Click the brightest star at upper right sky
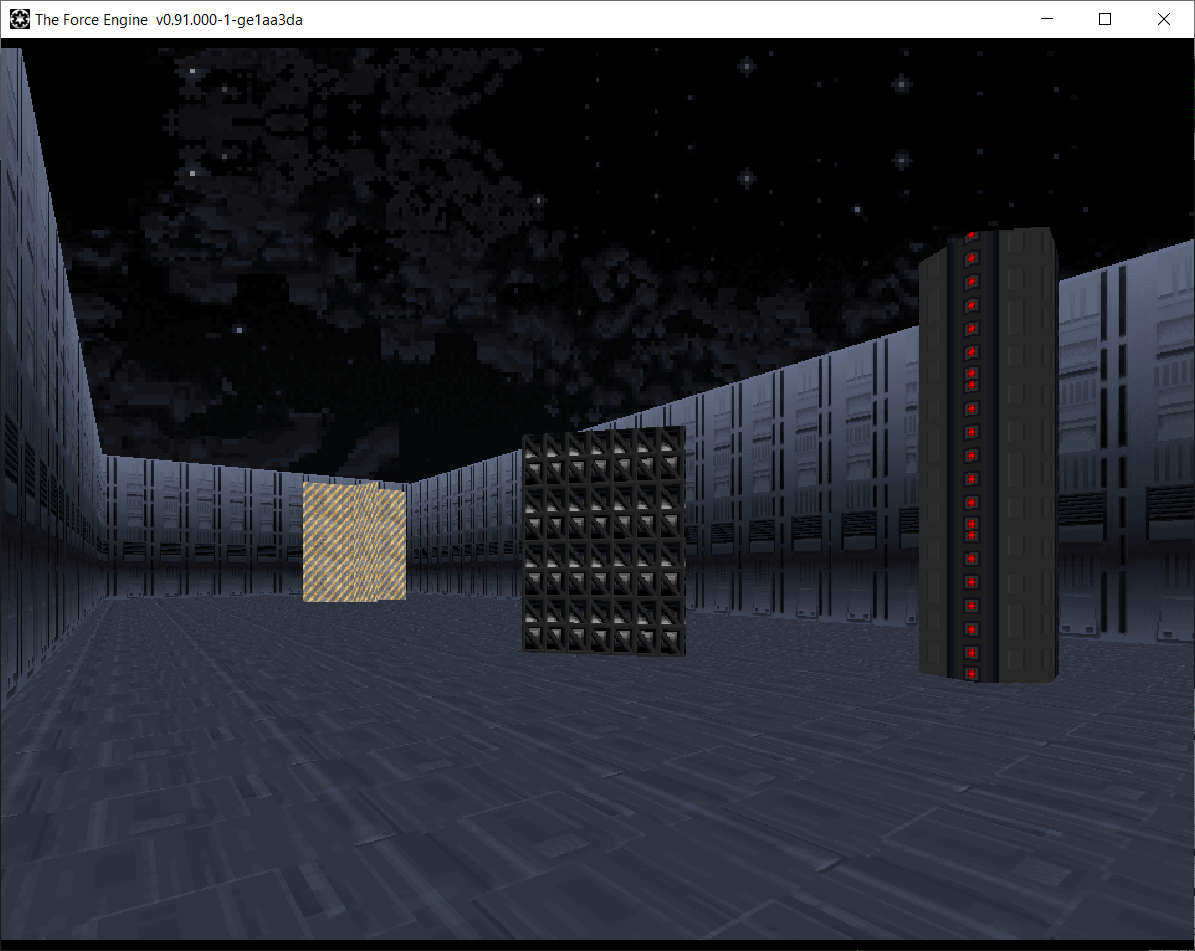The height and width of the screenshot is (951, 1195). [x=902, y=84]
